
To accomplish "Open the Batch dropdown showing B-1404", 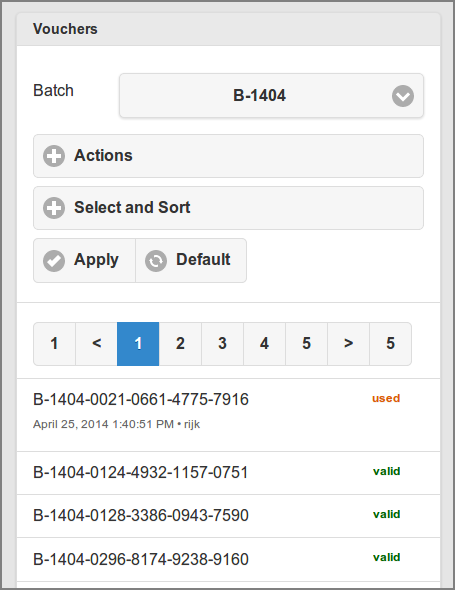I will [271, 96].
